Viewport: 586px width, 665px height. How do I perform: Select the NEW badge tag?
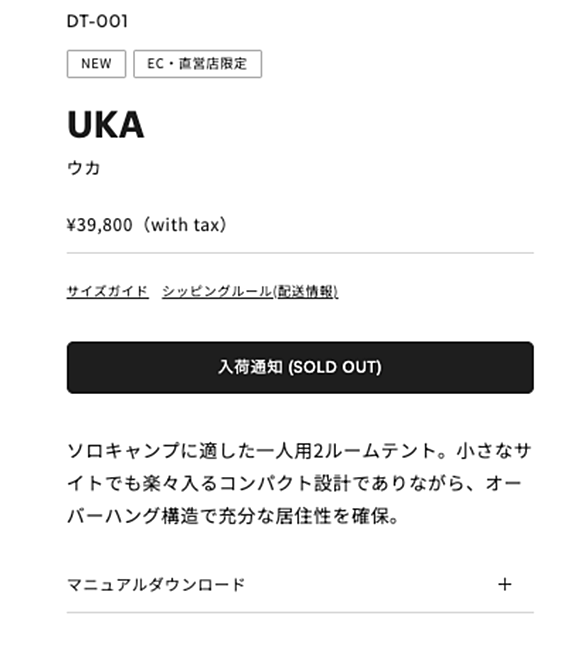[x=96, y=64]
